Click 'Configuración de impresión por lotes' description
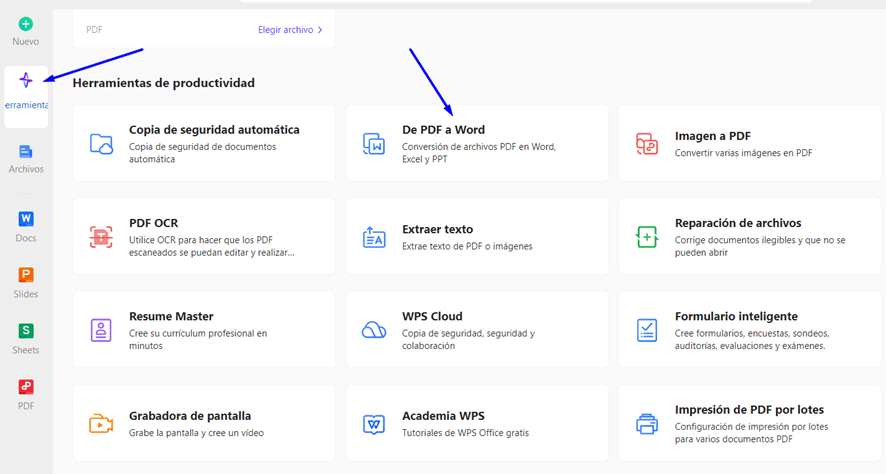This screenshot has width=886, height=474. [752, 433]
